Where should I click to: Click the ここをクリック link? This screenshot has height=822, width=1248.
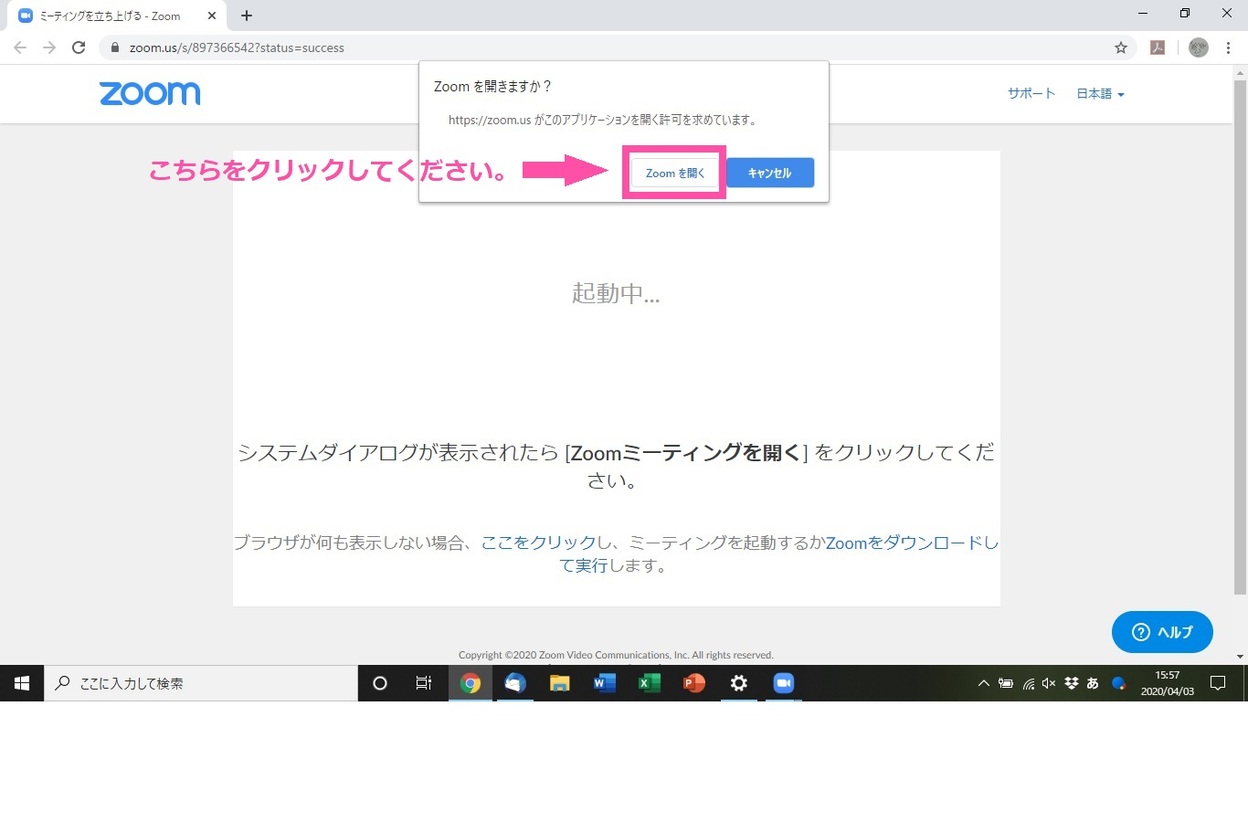[538, 543]
